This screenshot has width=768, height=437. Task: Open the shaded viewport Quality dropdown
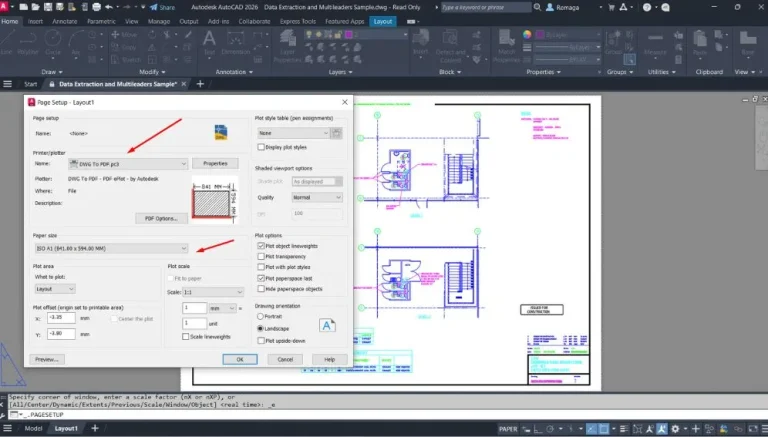click(x=317, y=197)
